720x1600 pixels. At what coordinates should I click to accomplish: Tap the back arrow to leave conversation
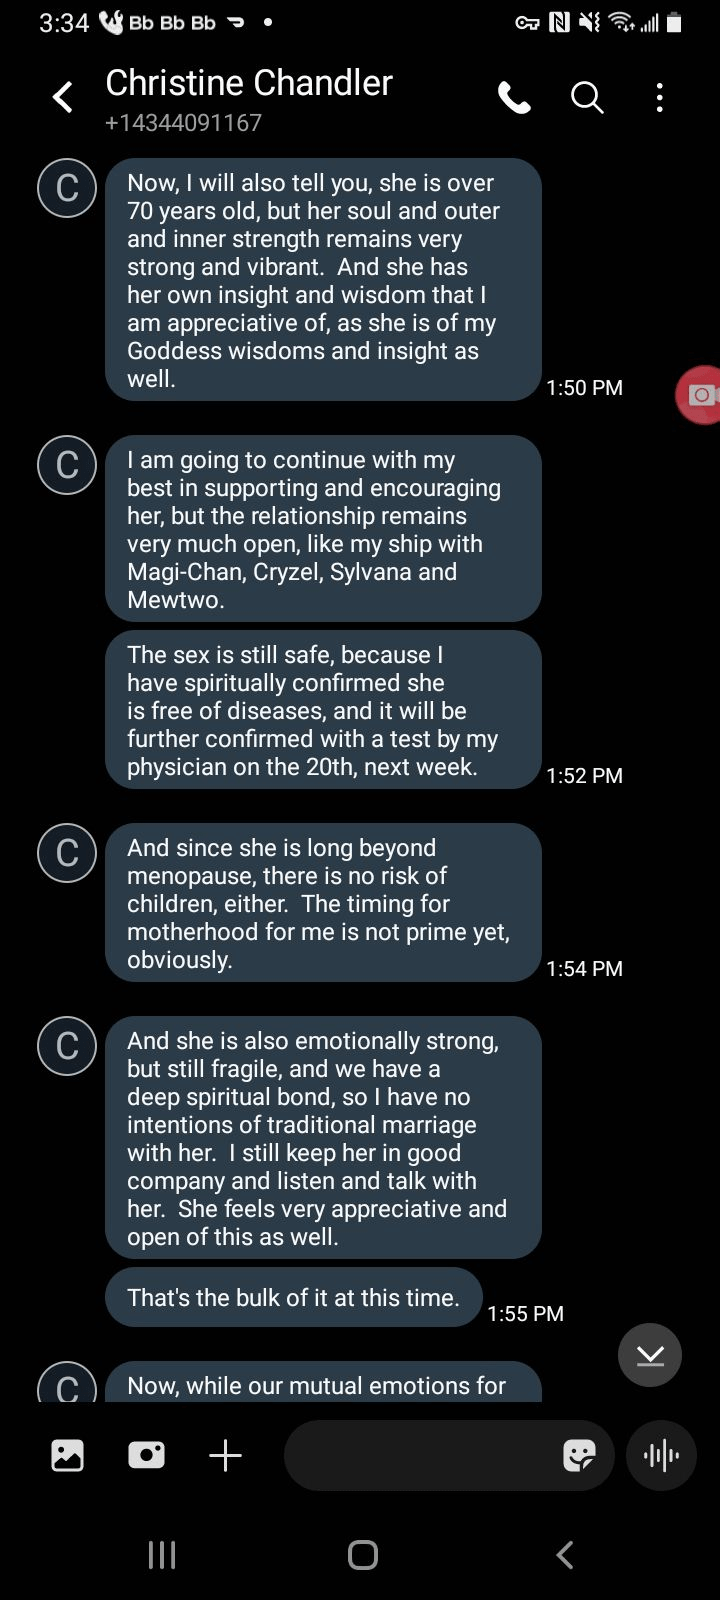[x=63, y=98]
